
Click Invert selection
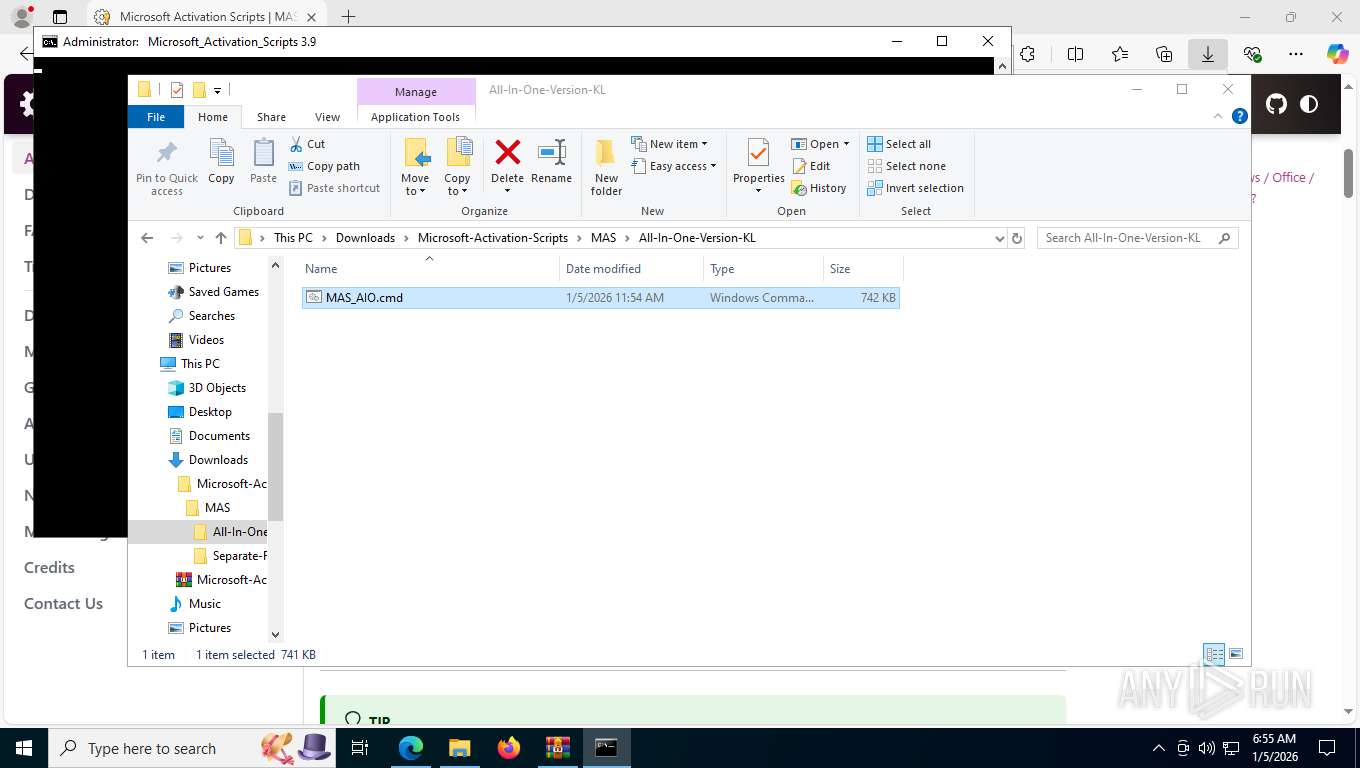coord(915,188)
